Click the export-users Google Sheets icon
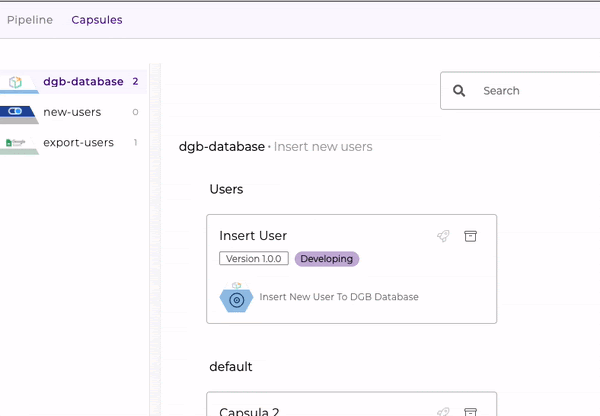600x416 pixels. (x=16, y=143)
